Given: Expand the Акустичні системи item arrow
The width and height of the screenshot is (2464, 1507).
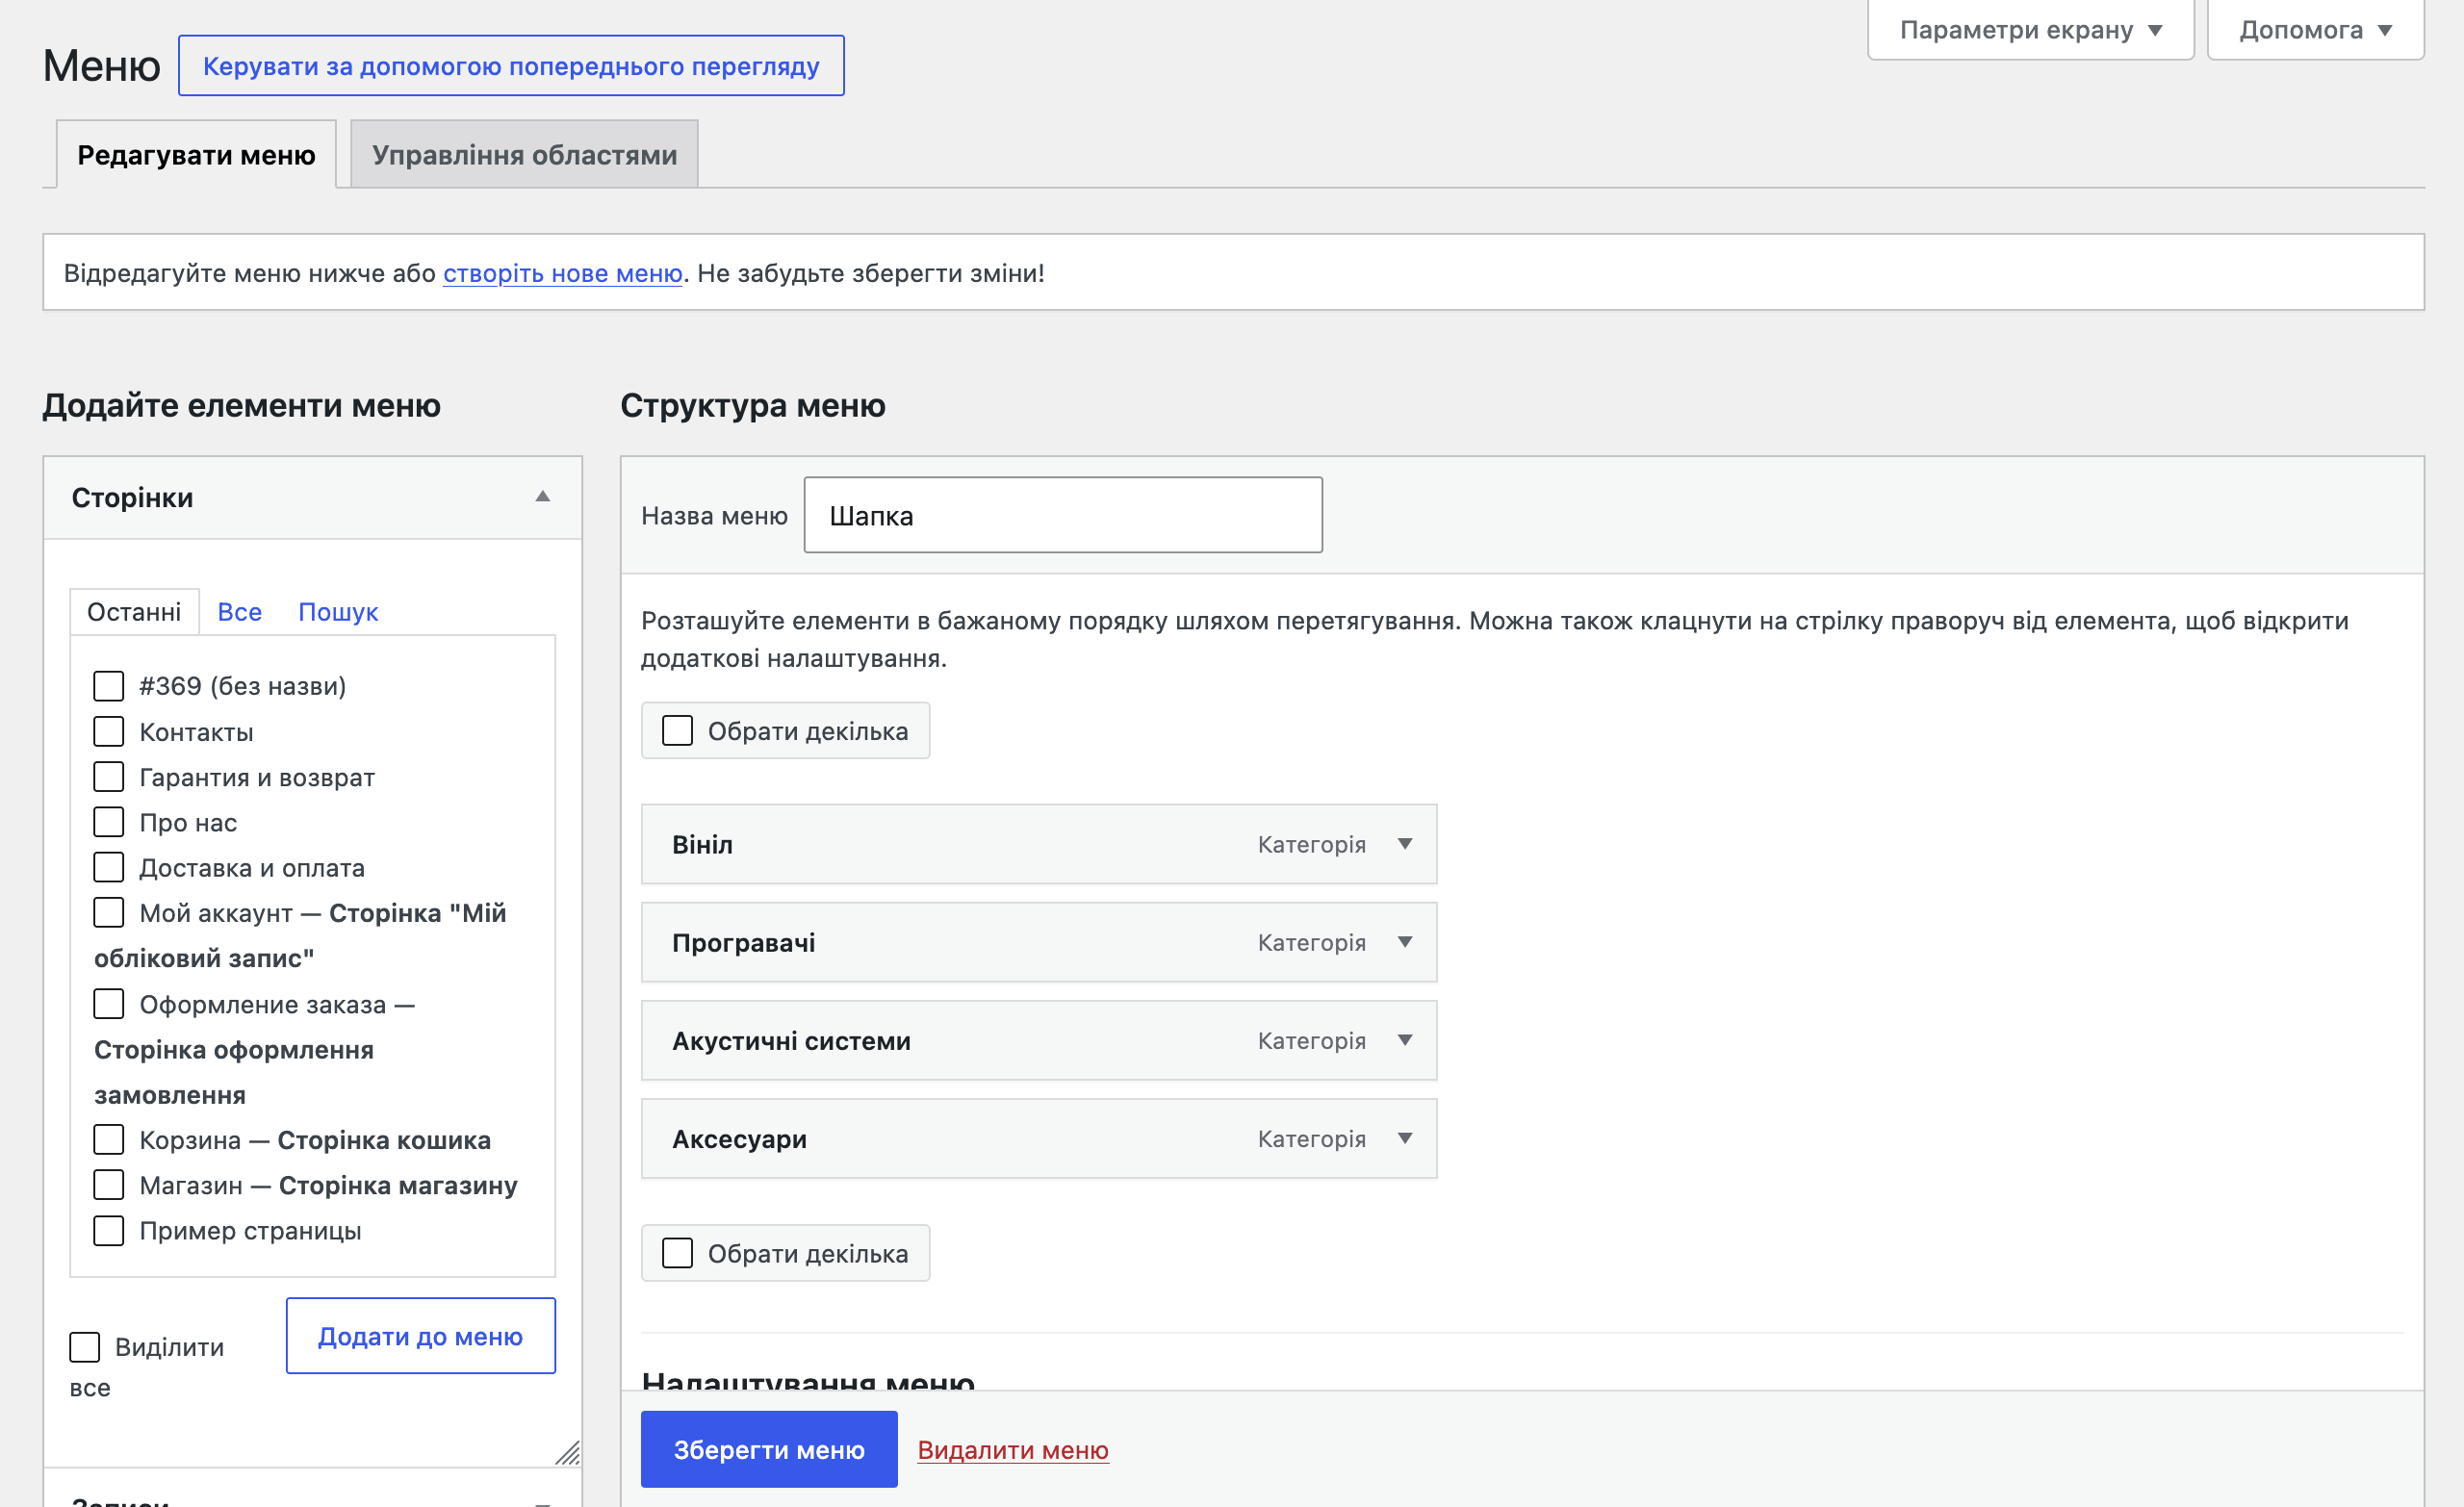Looking at the screenshot, I should (1405, 1040).
